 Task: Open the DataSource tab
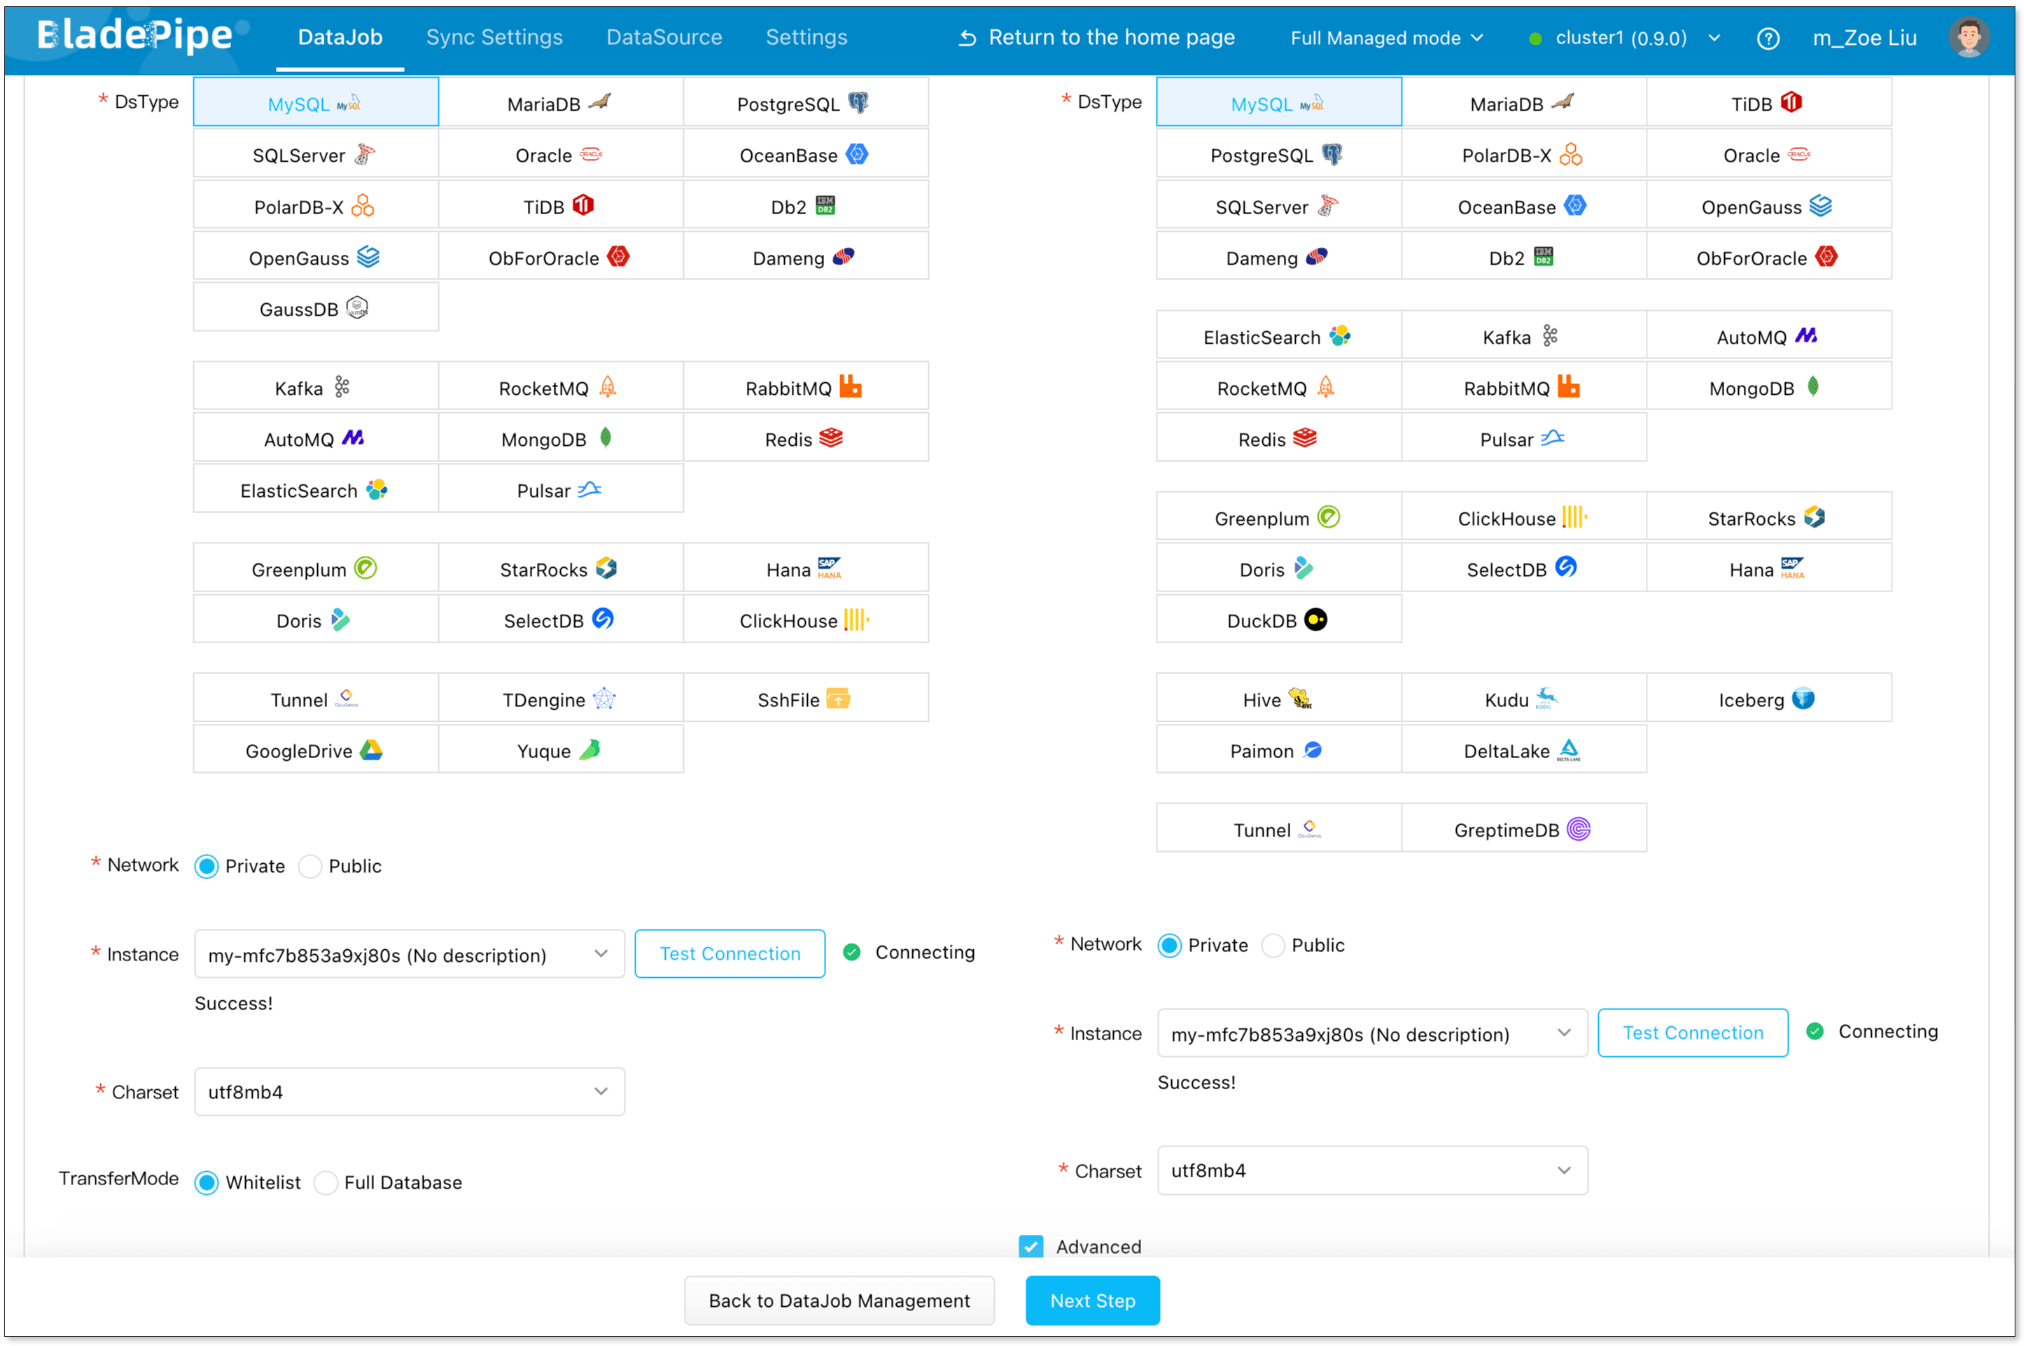pos(664,38)
